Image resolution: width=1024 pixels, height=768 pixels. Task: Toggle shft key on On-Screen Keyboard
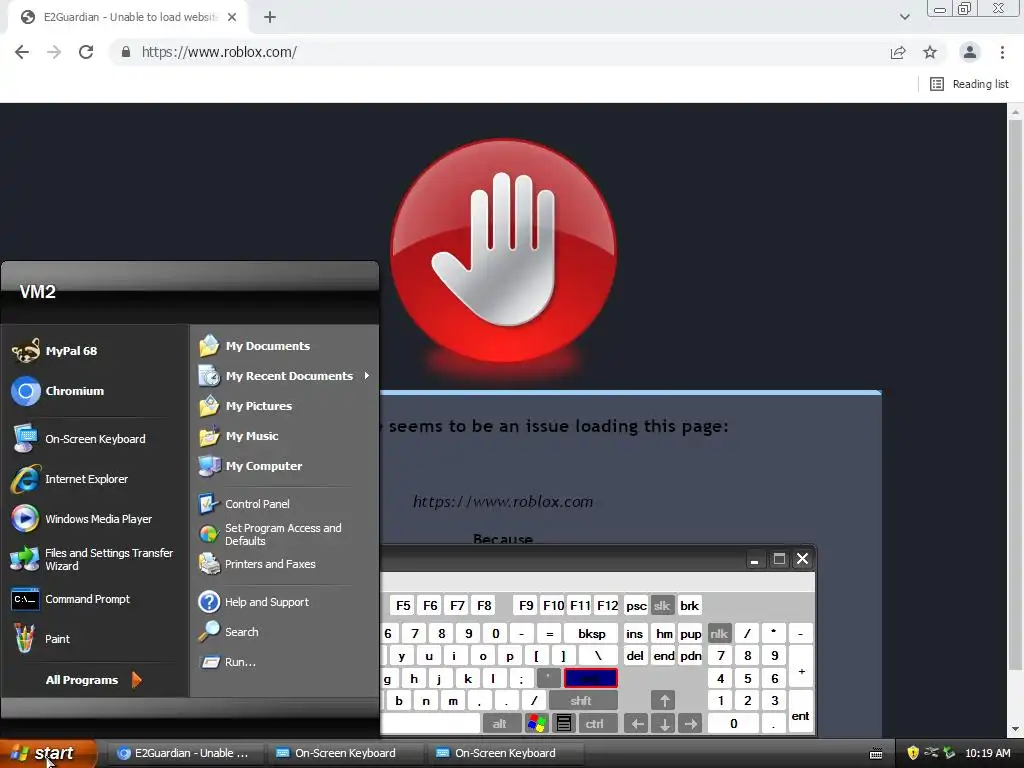tap(583, 701)
